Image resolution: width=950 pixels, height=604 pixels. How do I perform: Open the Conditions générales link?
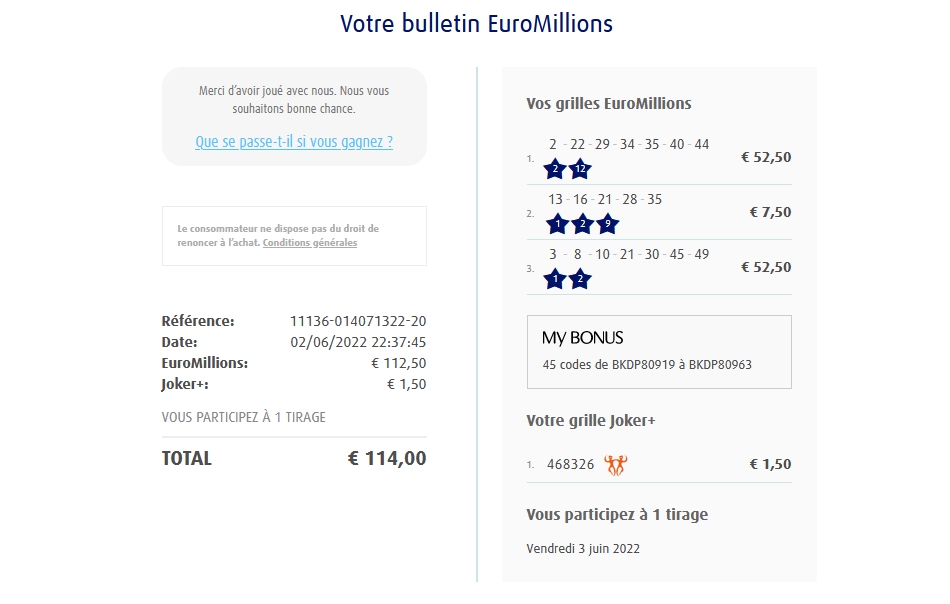coord(310,243)
